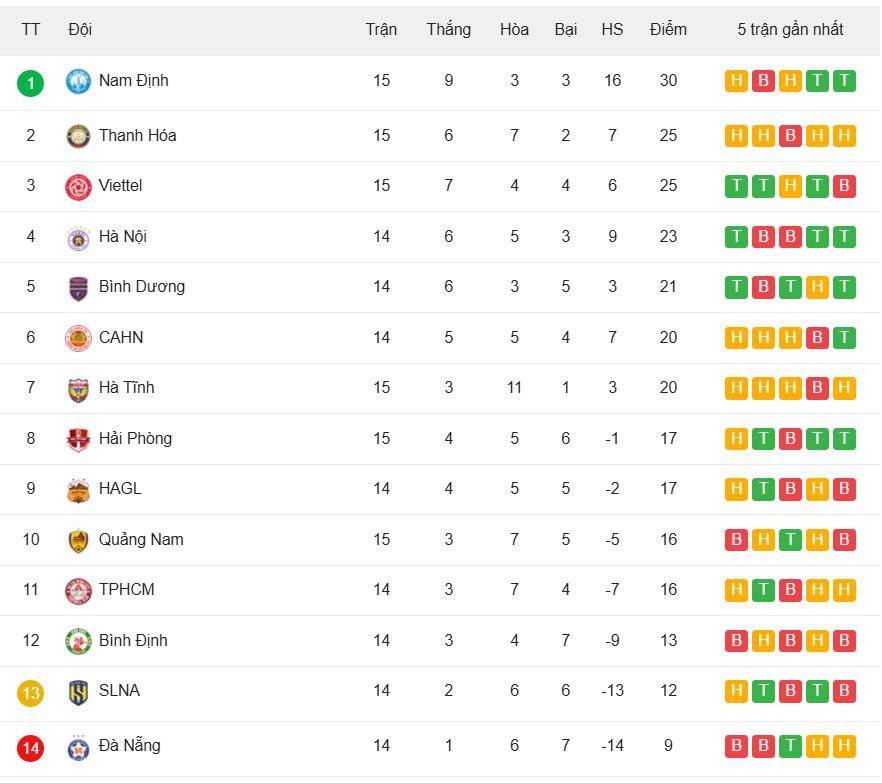Click the Bình Dương team crest
The image size is (882, 783).
(x=78, y=287)
